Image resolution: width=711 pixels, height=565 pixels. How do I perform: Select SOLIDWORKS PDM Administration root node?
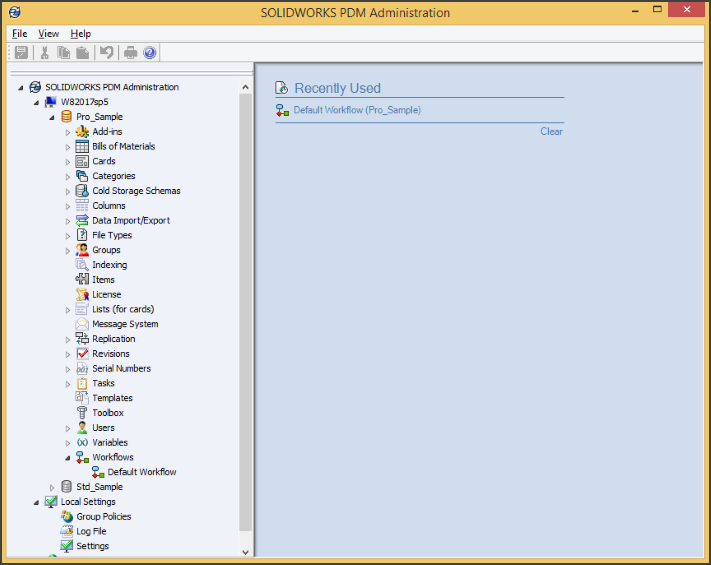pyautogui.click(x=112, y=87)
